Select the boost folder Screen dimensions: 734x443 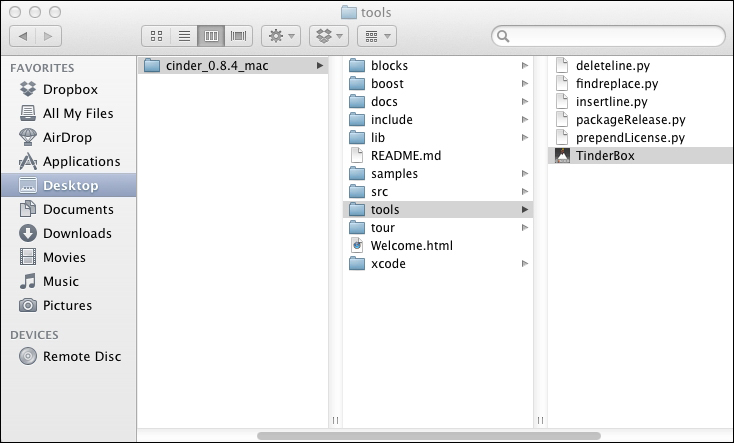(x=438, y=83)
